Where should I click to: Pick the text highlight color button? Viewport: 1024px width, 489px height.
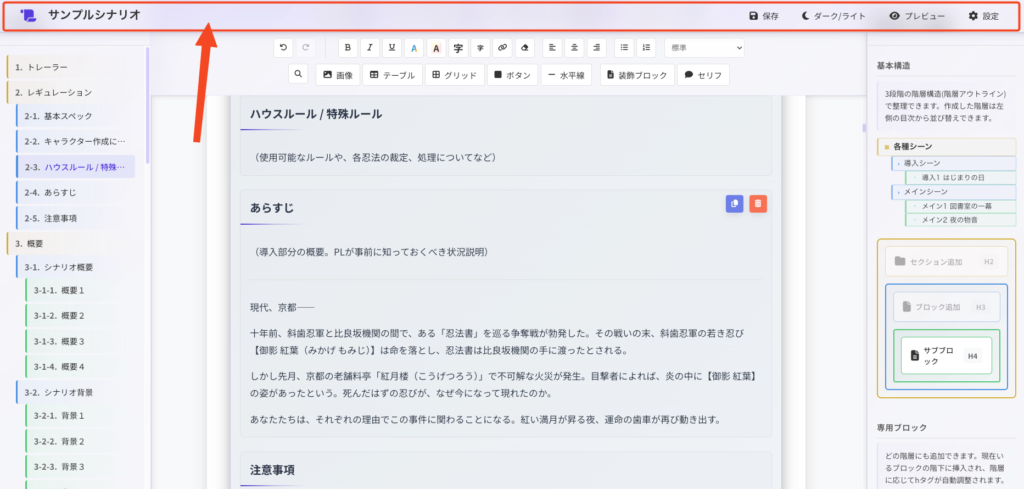click(x=435, y=47)
